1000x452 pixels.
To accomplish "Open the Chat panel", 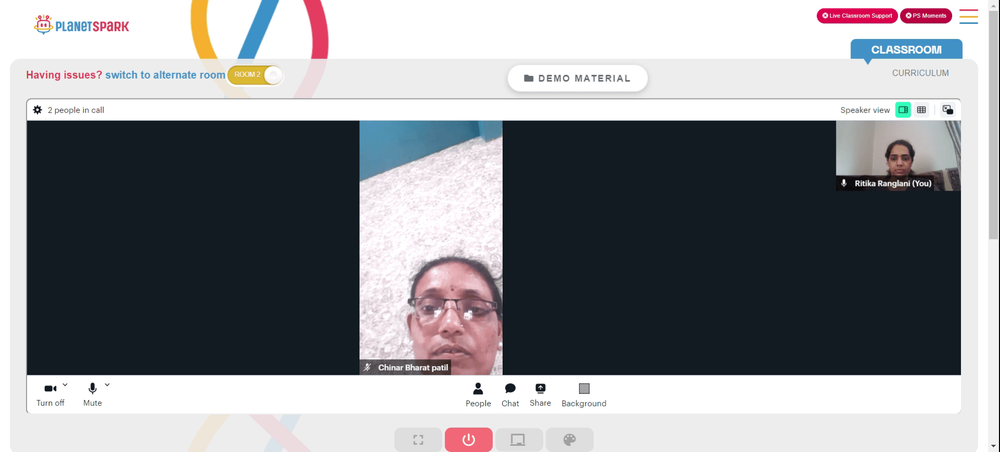I will (x=510, y=395).
